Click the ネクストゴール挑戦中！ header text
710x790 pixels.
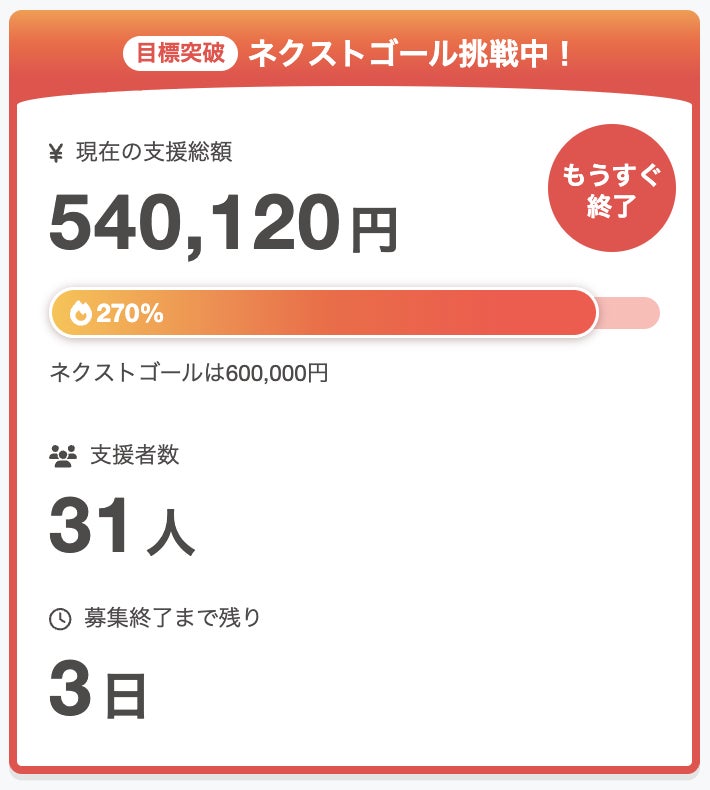point(411,53)
